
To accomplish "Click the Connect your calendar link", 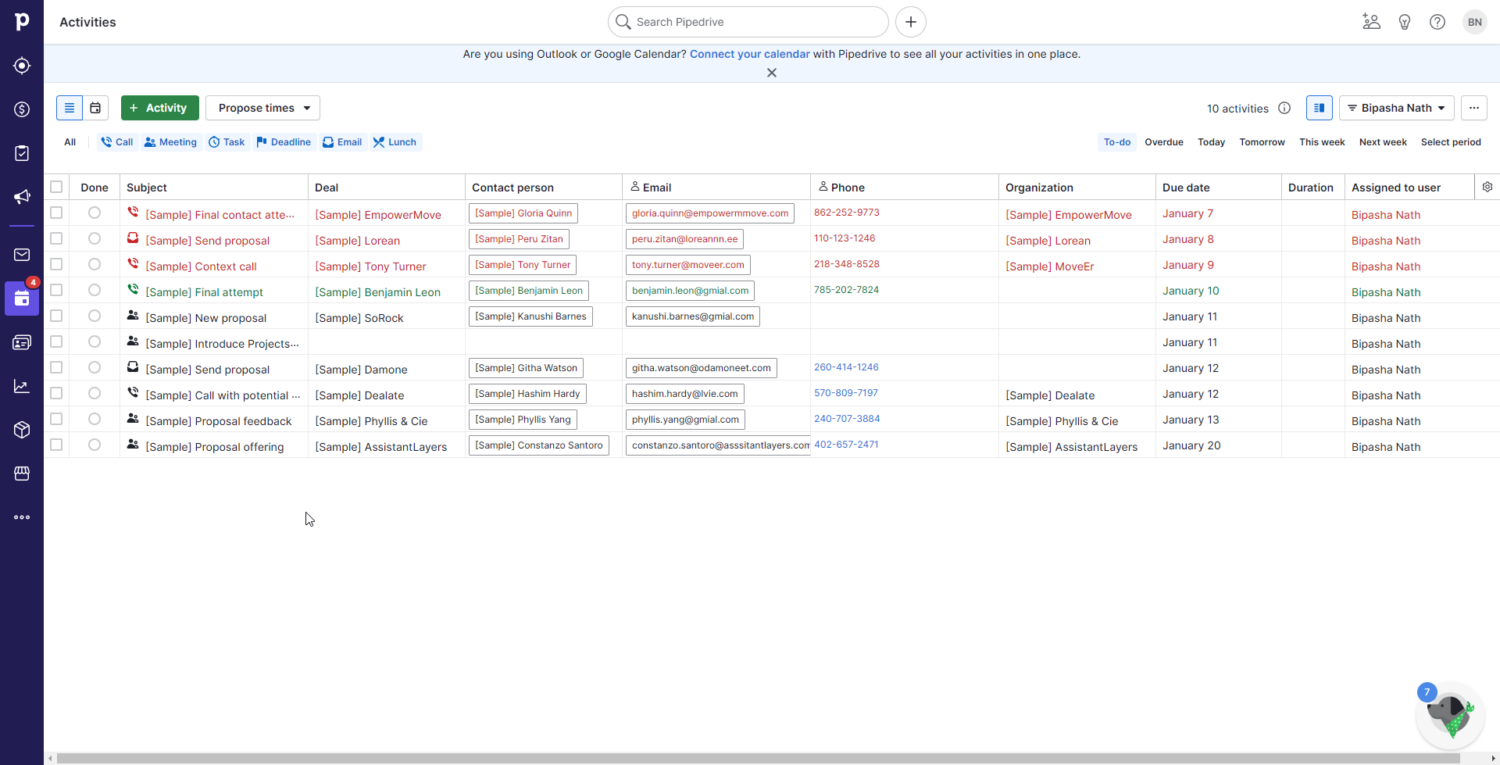I will [x=749, y=54].
